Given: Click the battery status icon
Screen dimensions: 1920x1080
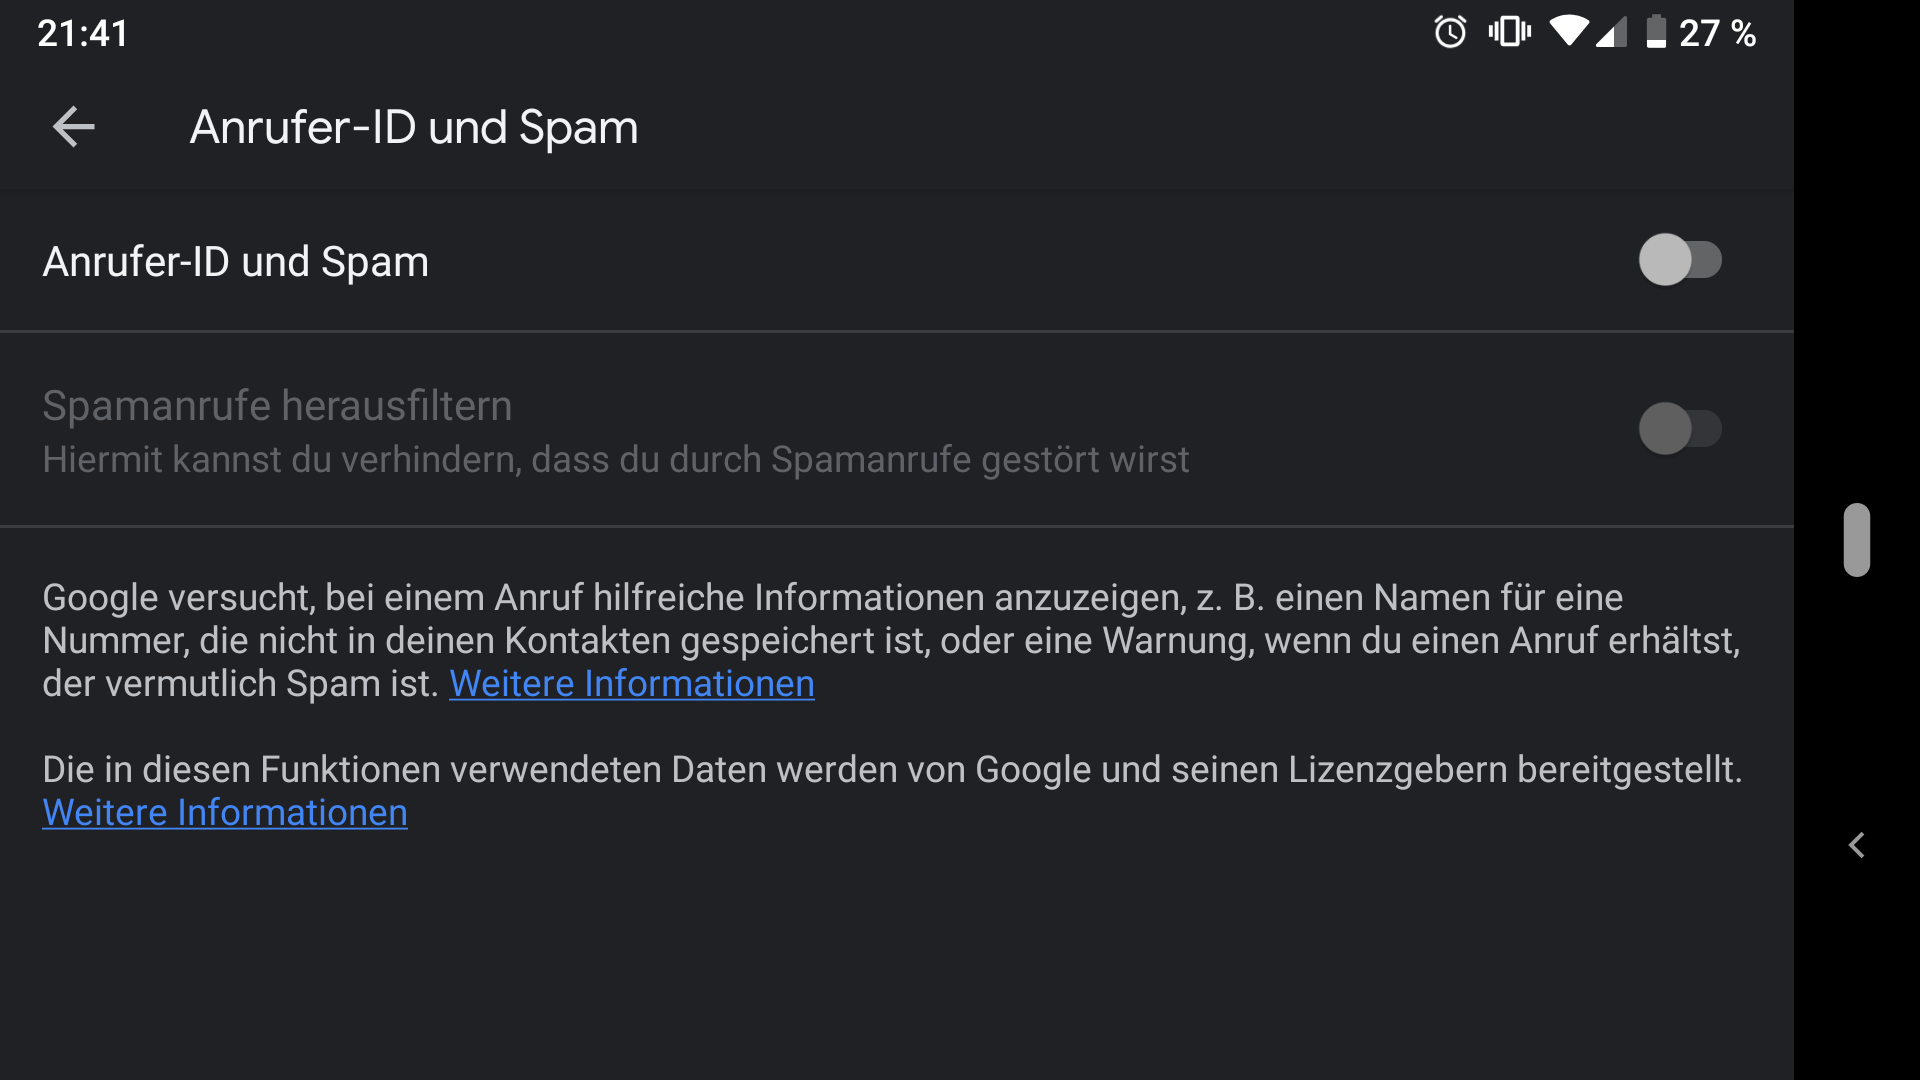Looking at the screenshot, I should pos(1656,32).
